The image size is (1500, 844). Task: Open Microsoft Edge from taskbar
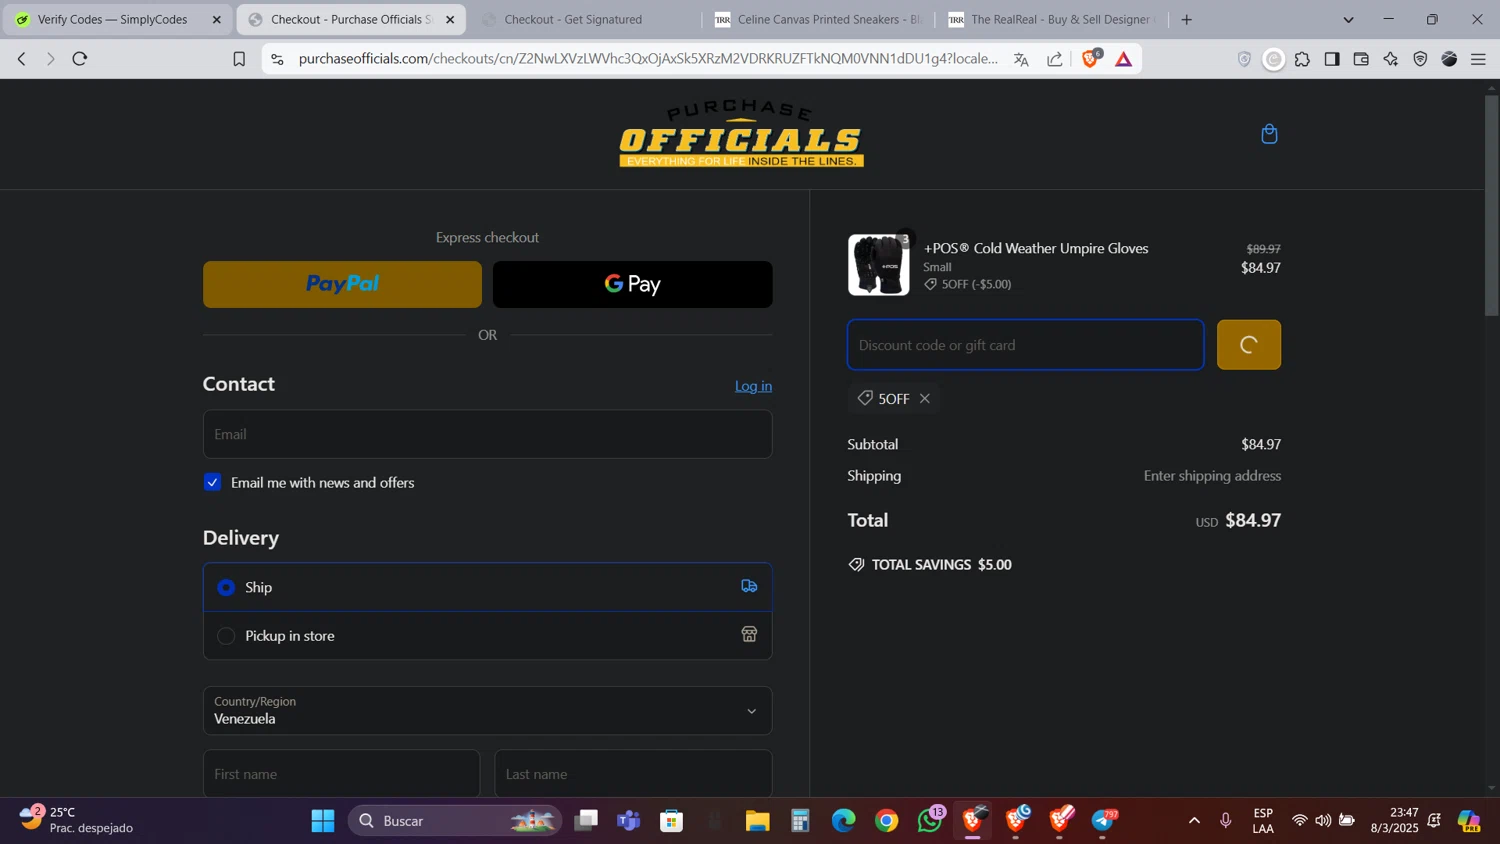click(843, 821)
